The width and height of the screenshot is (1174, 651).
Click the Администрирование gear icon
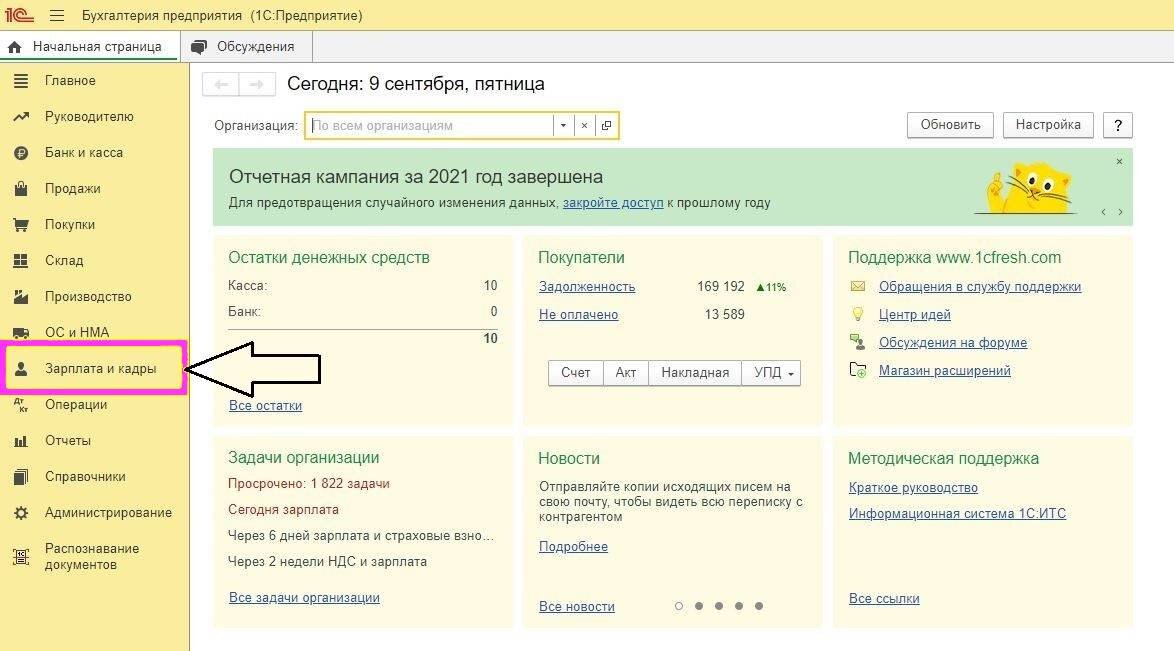[x=21, y=513]
